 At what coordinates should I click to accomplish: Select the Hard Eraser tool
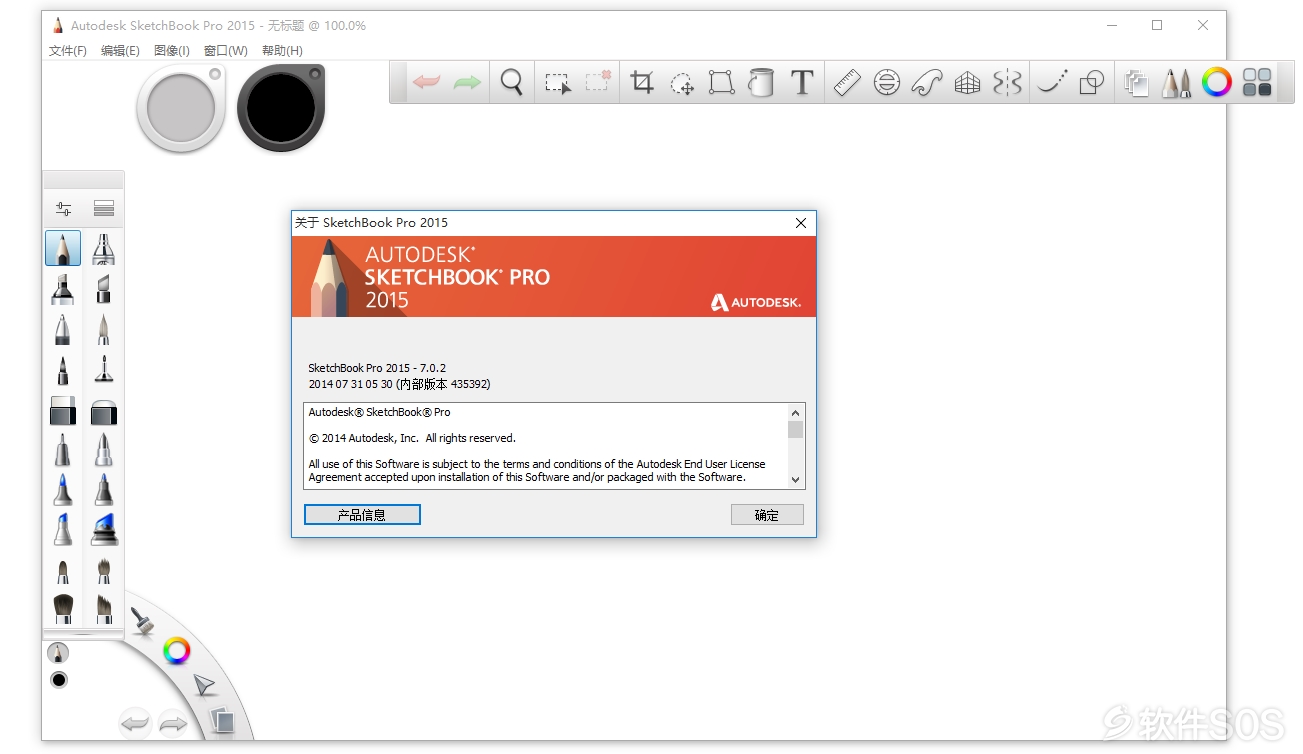tap(63, 410)
